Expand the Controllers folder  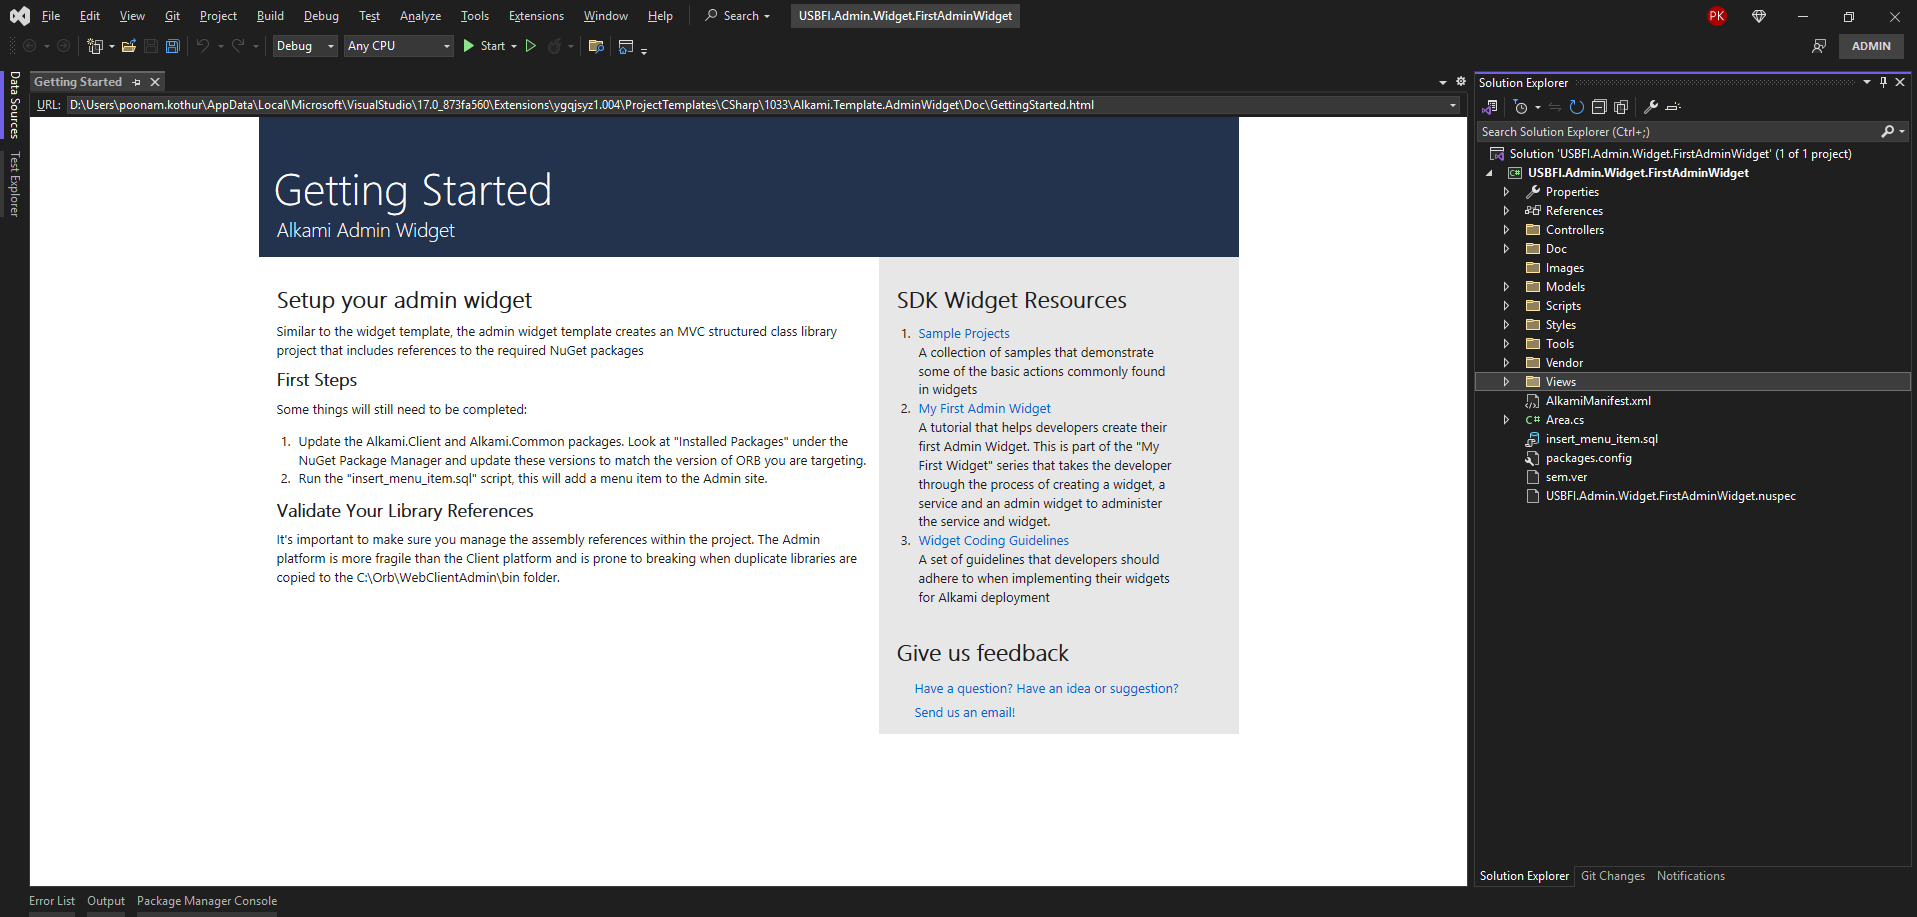pos(1506,230)
